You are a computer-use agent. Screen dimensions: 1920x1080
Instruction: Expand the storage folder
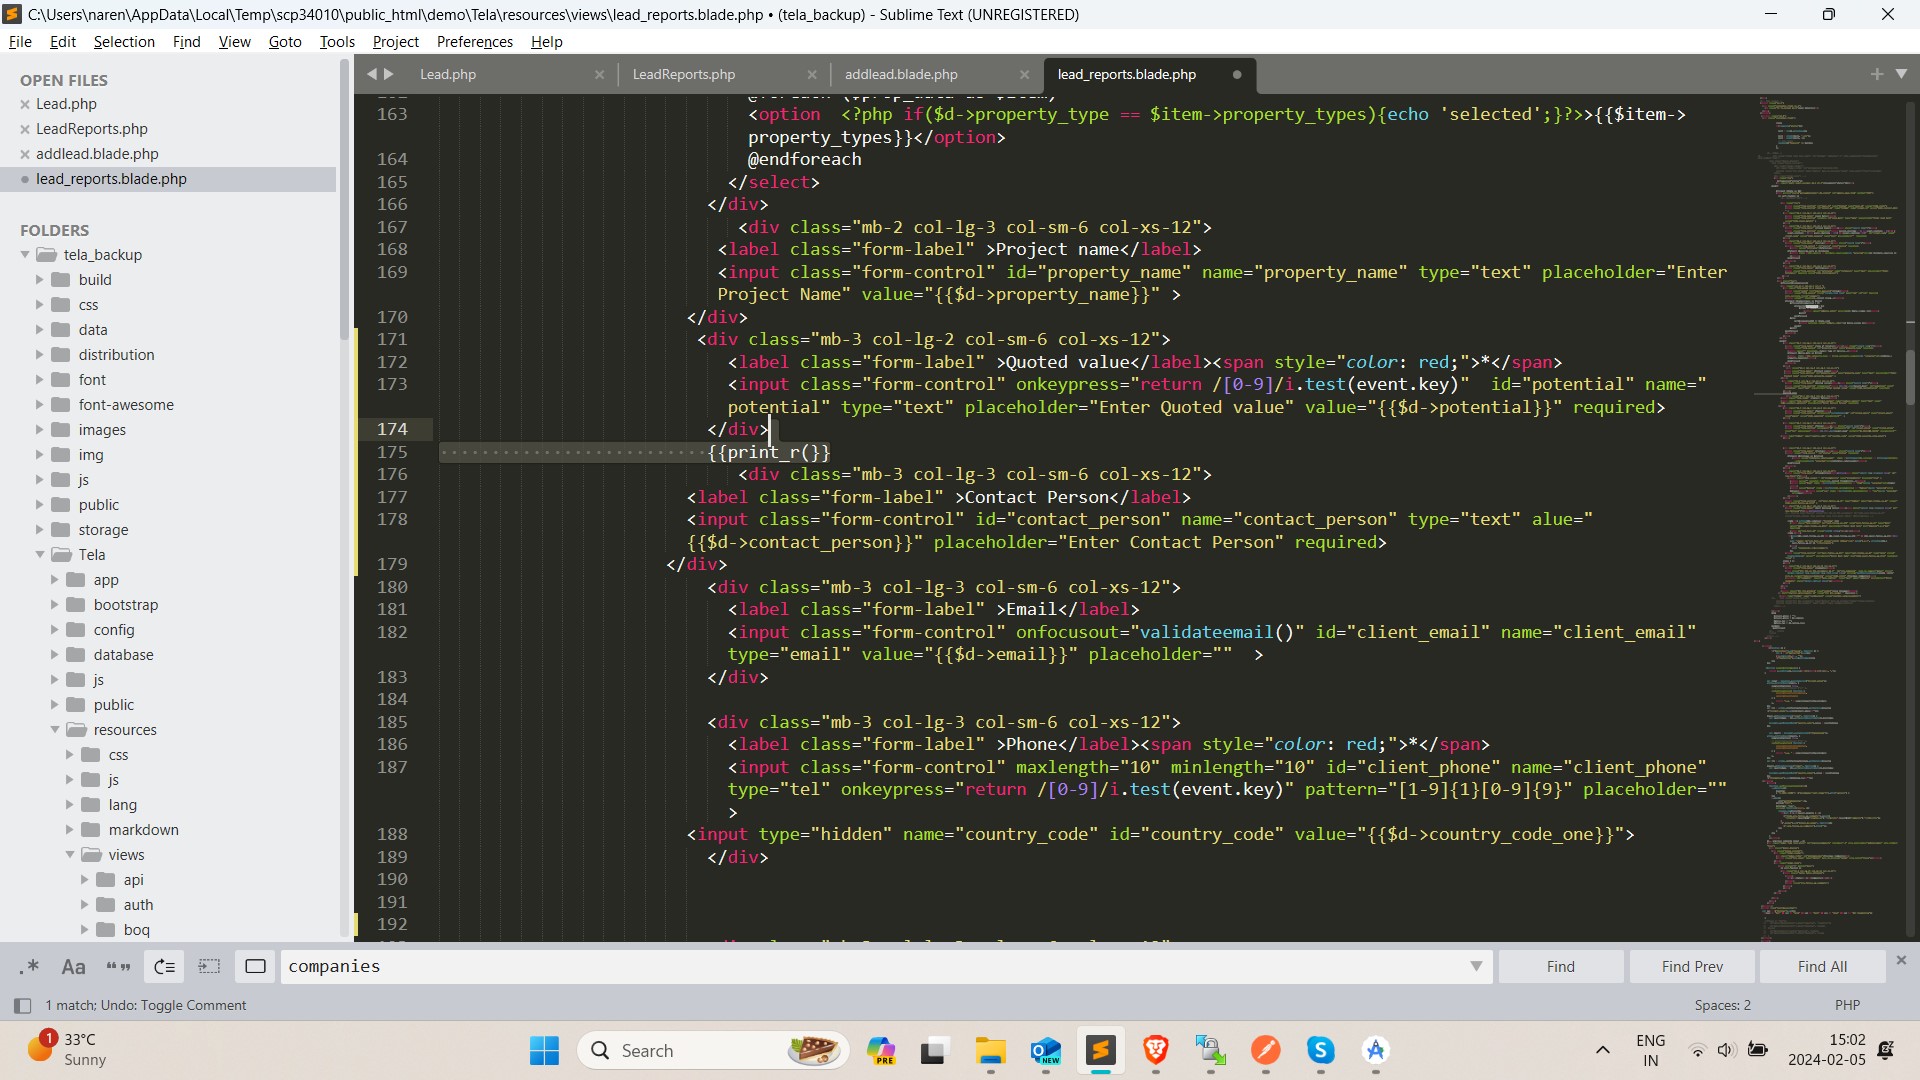pyautogui.click(x=40, y=530)
